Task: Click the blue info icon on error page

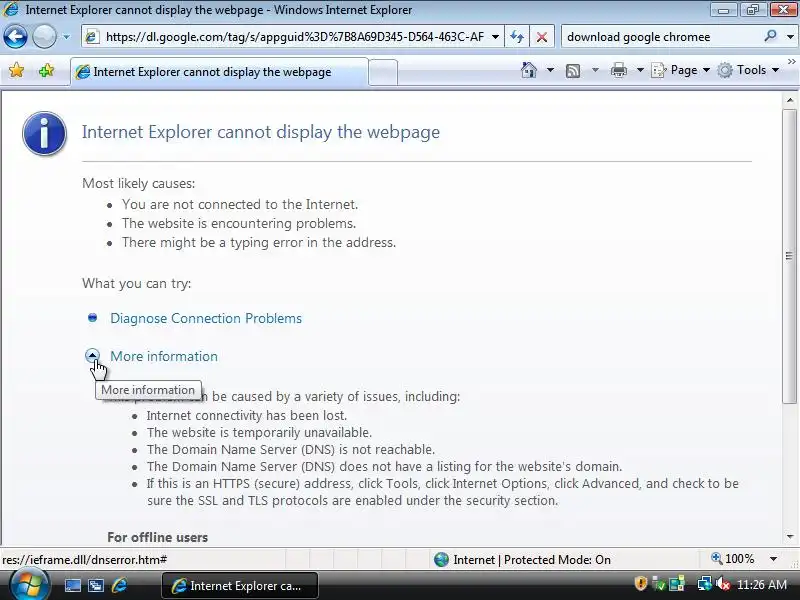Action: click(44, 133)
